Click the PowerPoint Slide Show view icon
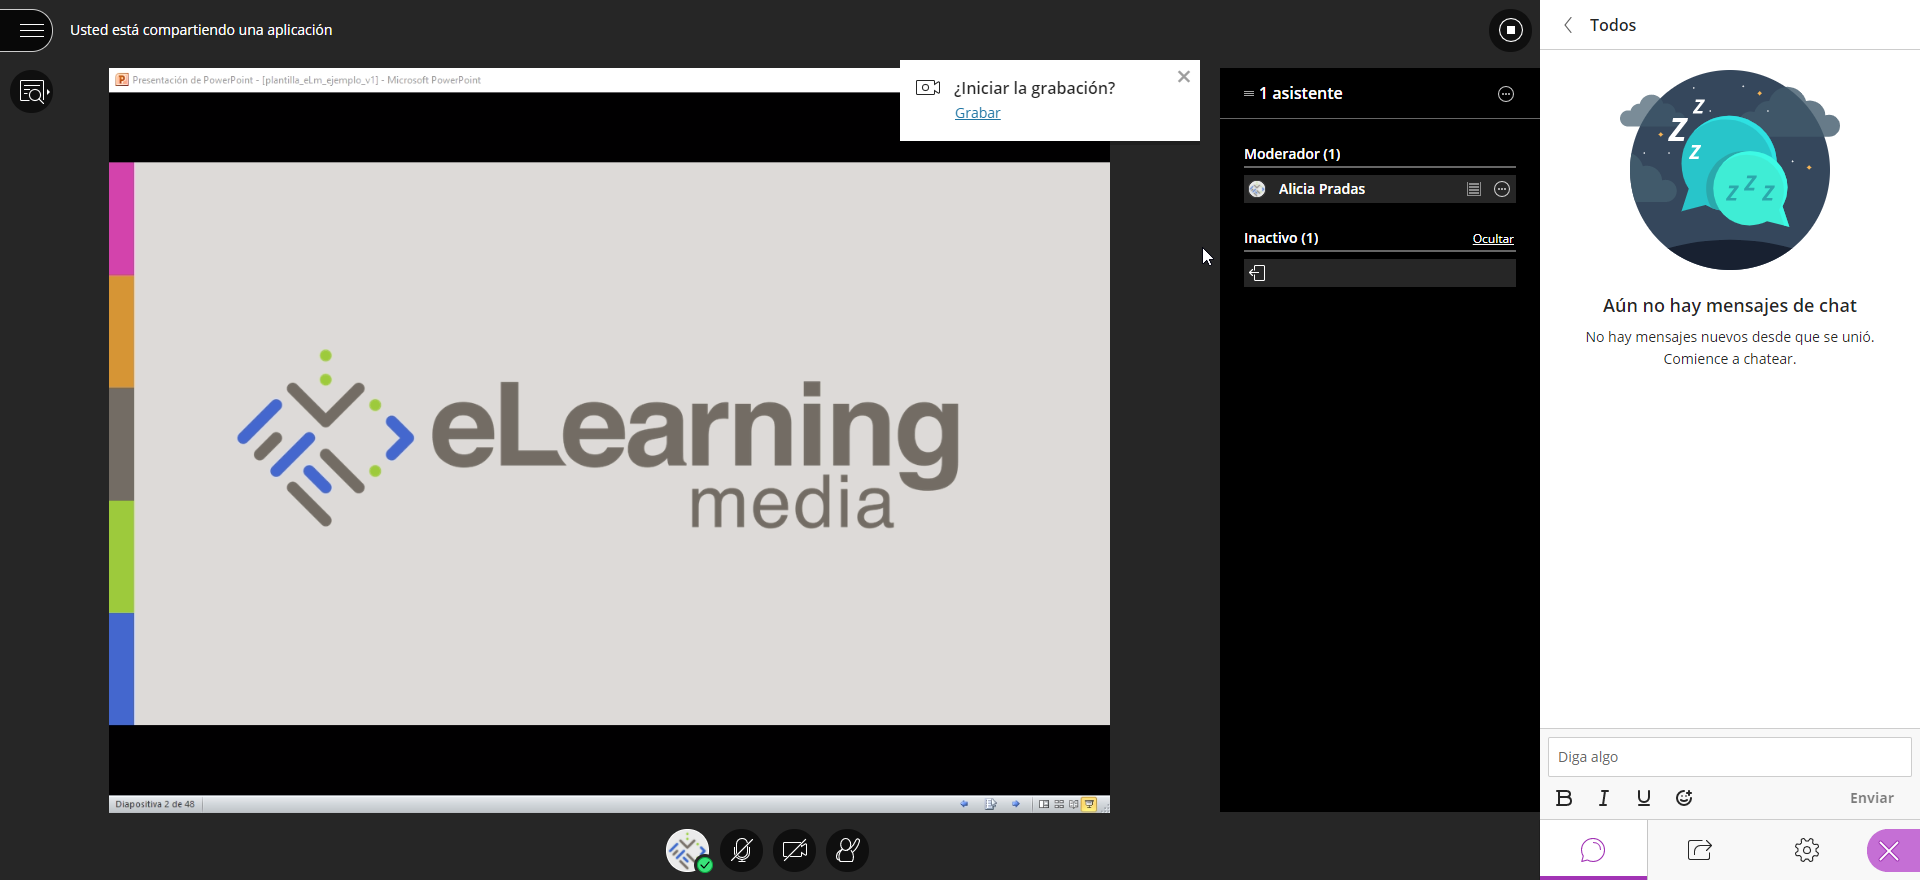 click(x=1089, y=804)
